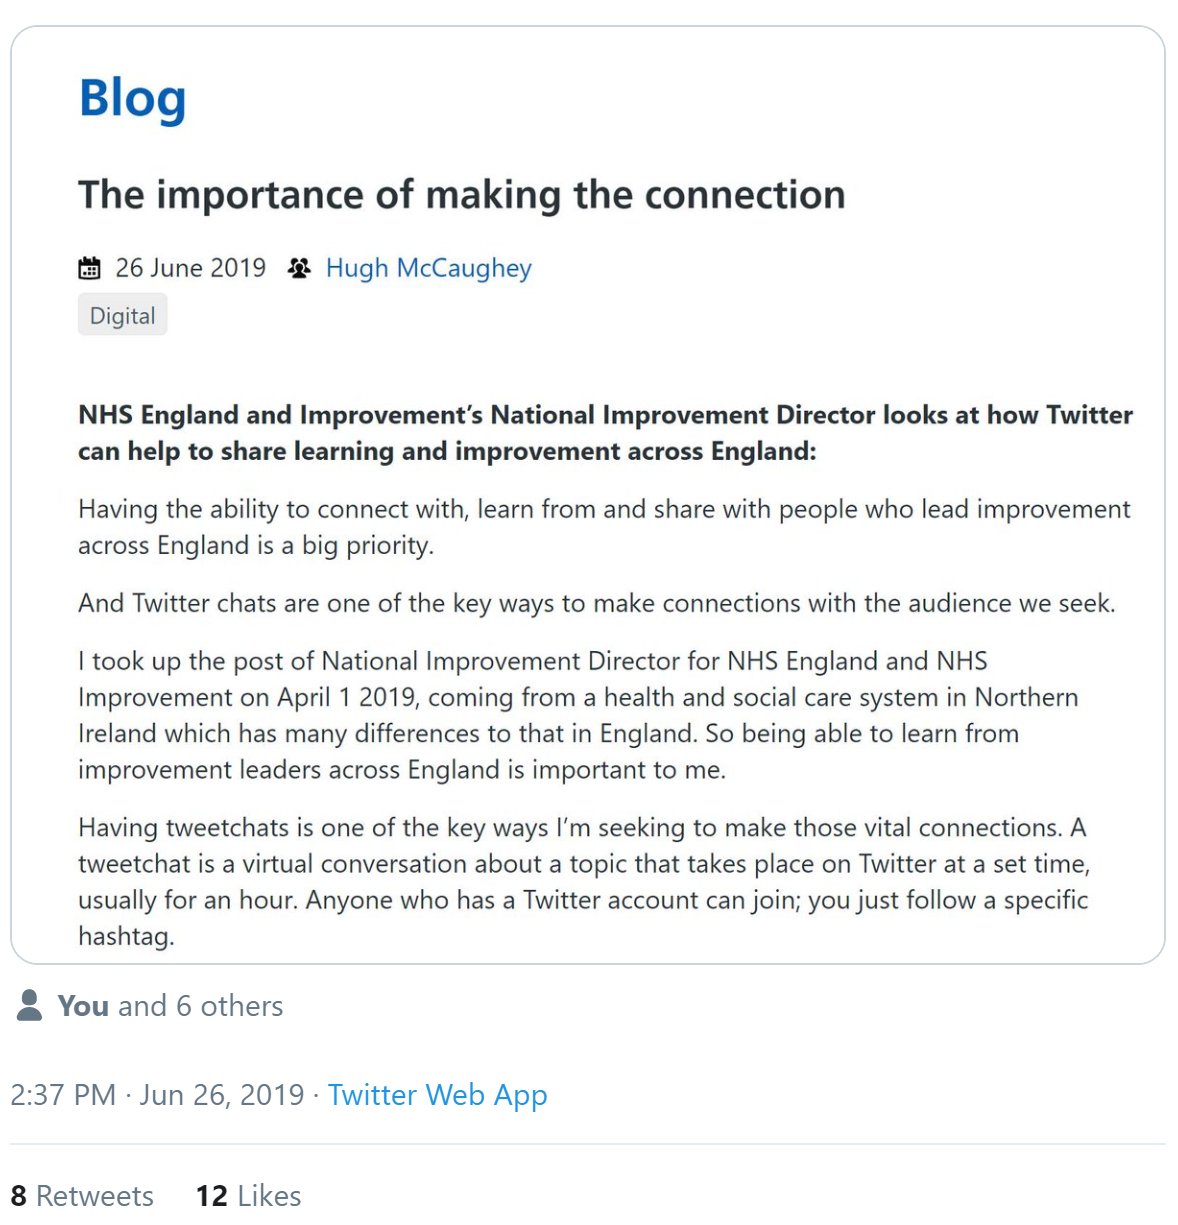Click the author people icon

299,268
